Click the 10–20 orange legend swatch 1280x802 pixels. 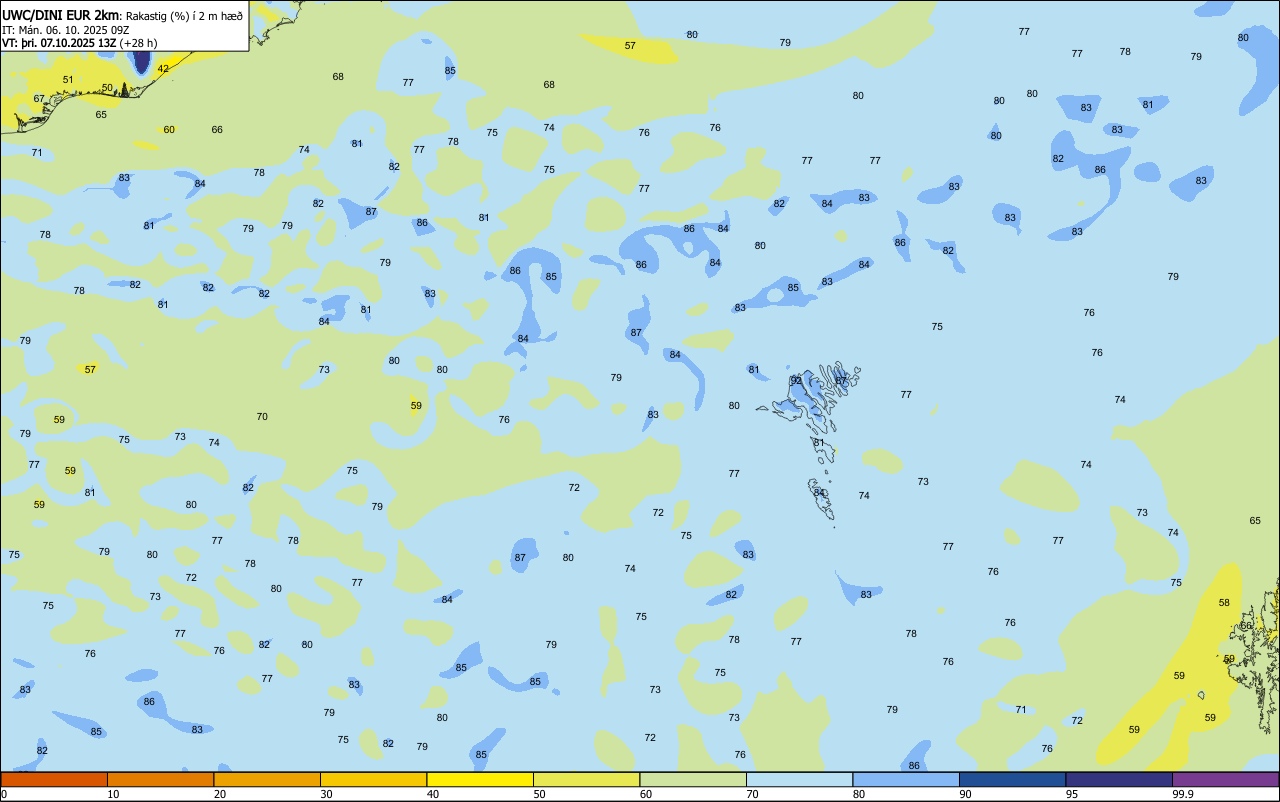pos(160,779)
